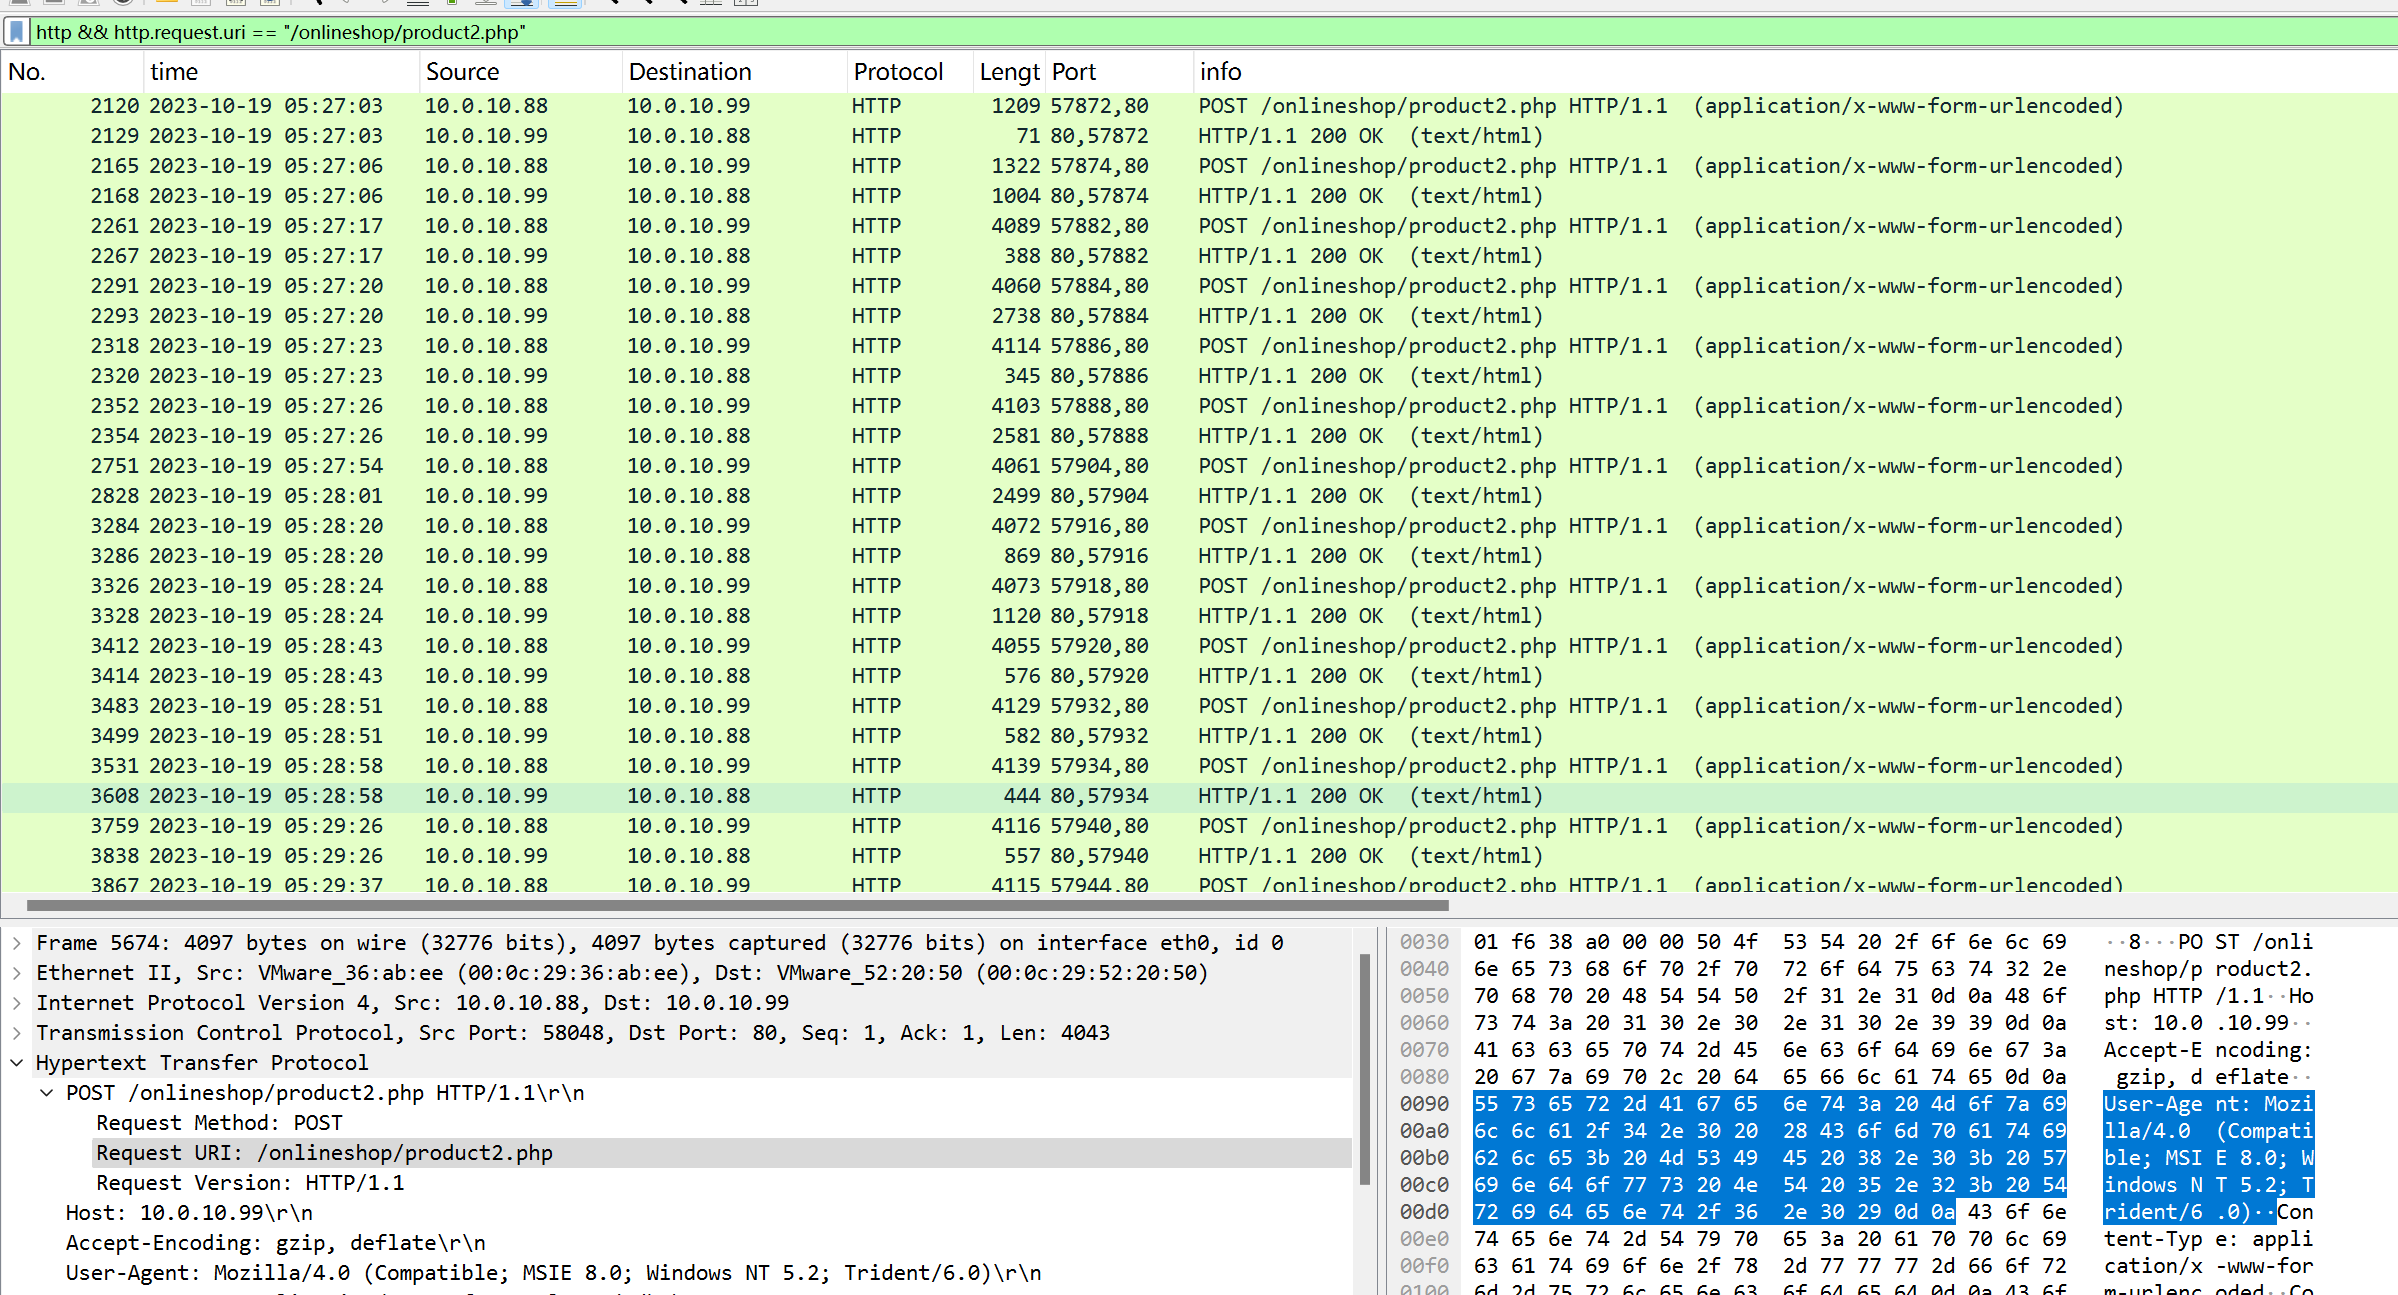Viewport: 2398px width, 1295px height.
Task: Expand Transmission Control Protocol node
Action: 17,1033
